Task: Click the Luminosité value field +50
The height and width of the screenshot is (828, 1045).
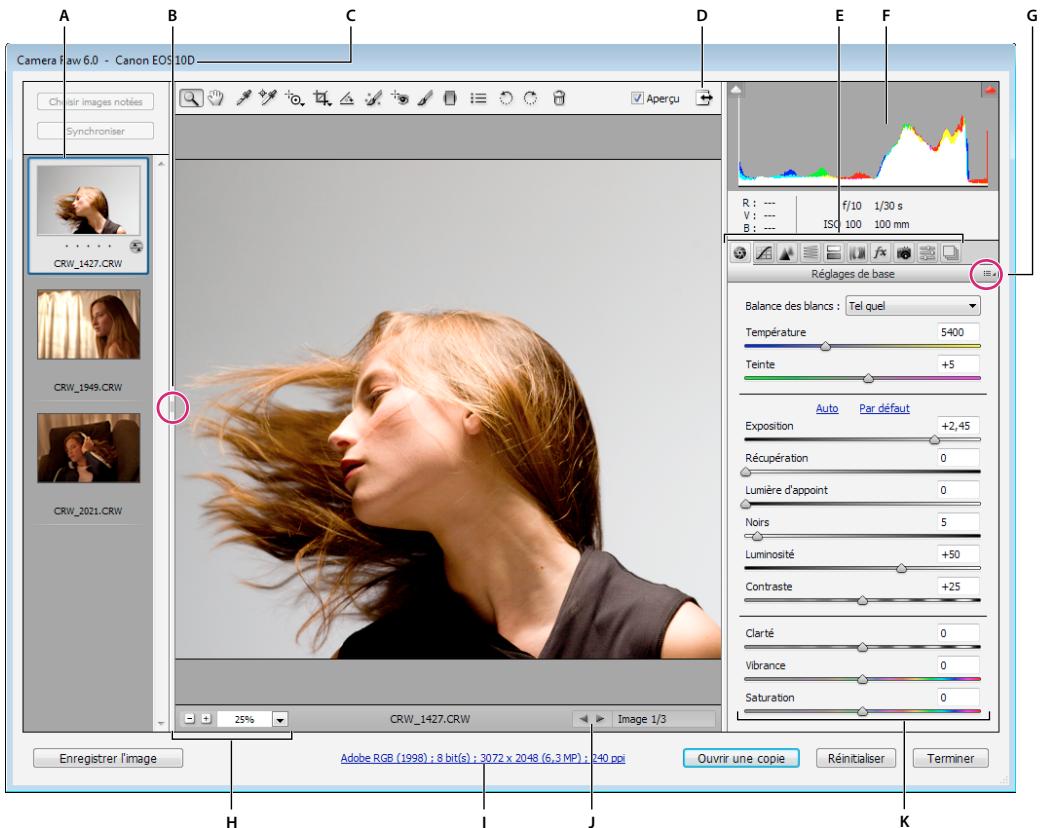Action: click(x=958, y=554)
